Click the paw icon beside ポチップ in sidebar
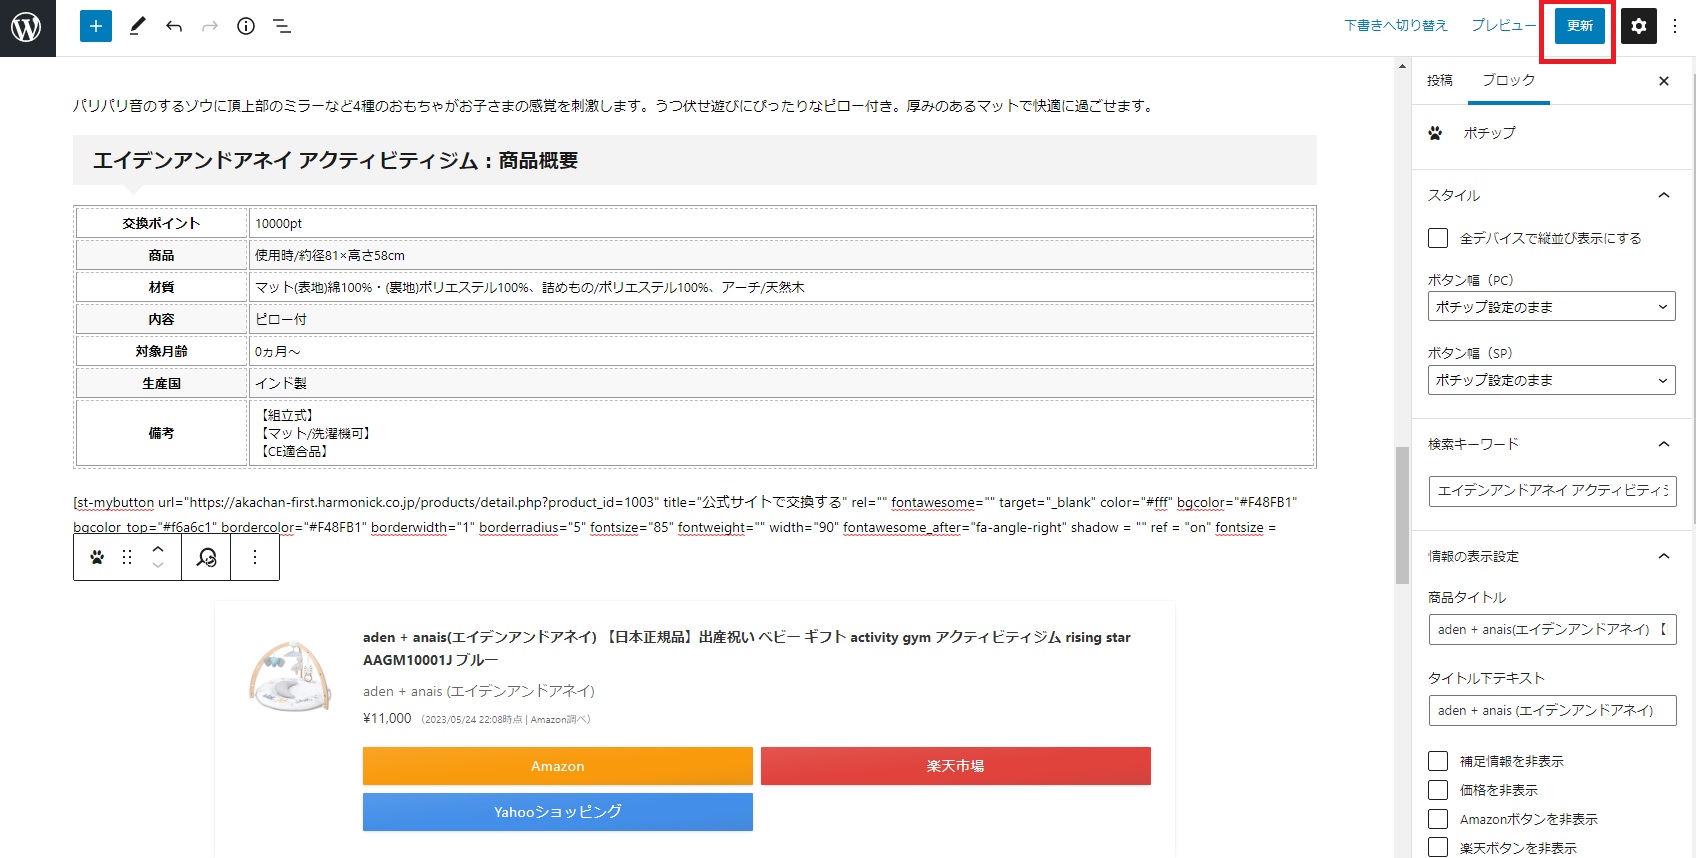This screenshot has width=1696, height=858. 1436,133
